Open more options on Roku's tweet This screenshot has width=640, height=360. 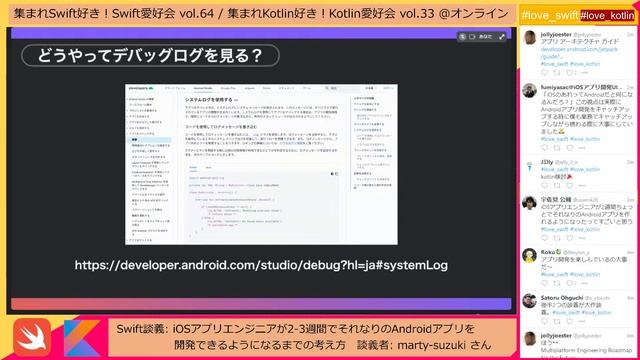point(584,283)
